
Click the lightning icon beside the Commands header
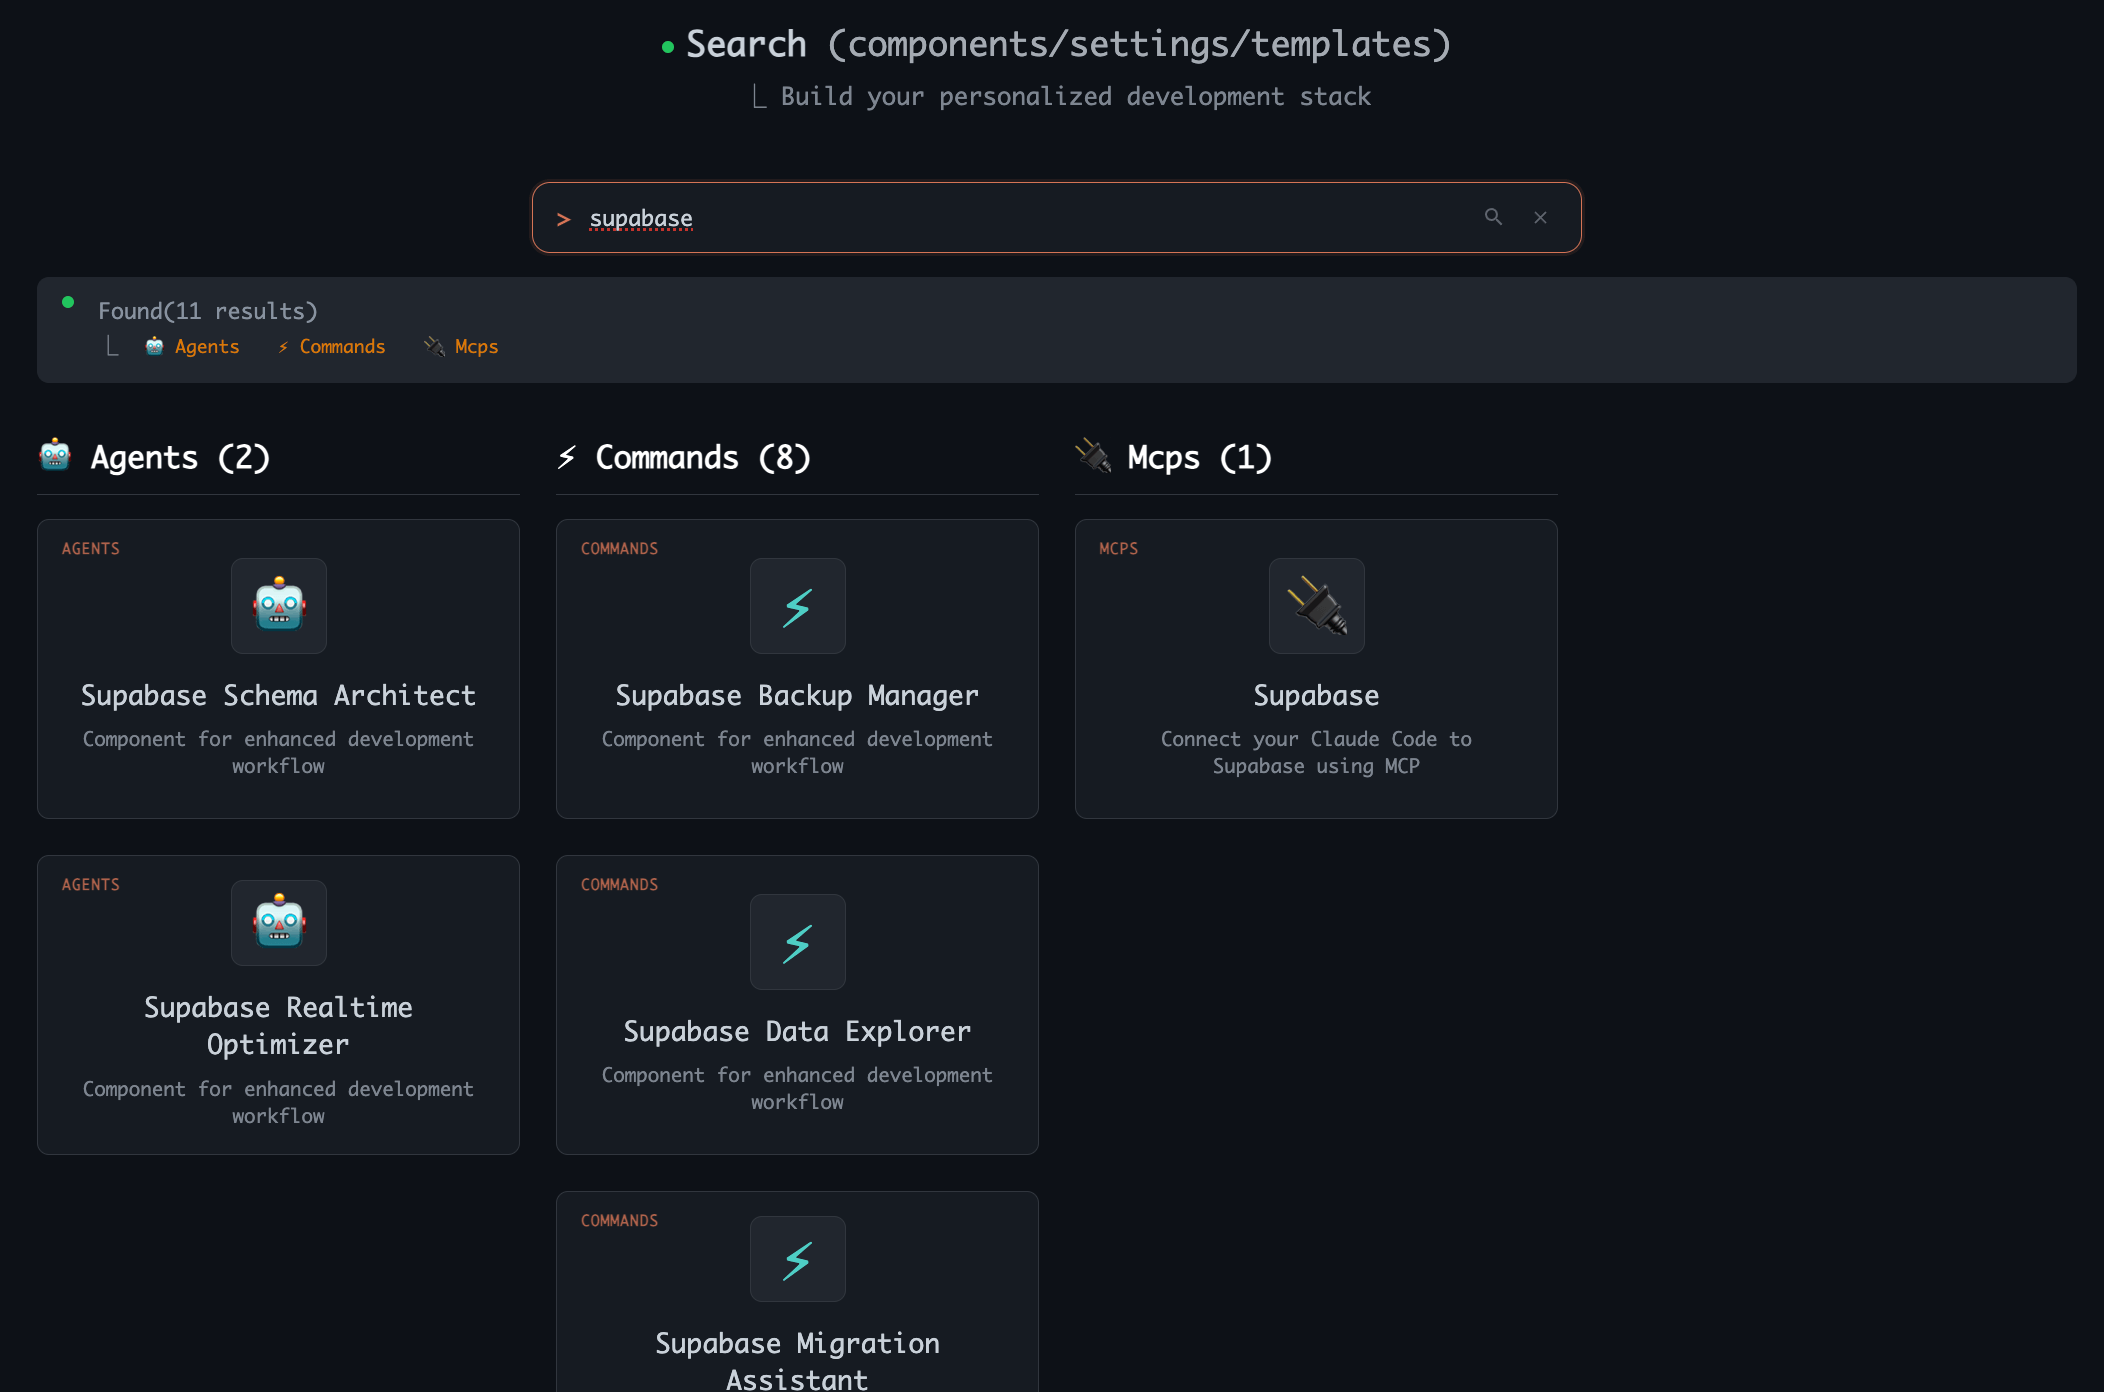(566, 456)
